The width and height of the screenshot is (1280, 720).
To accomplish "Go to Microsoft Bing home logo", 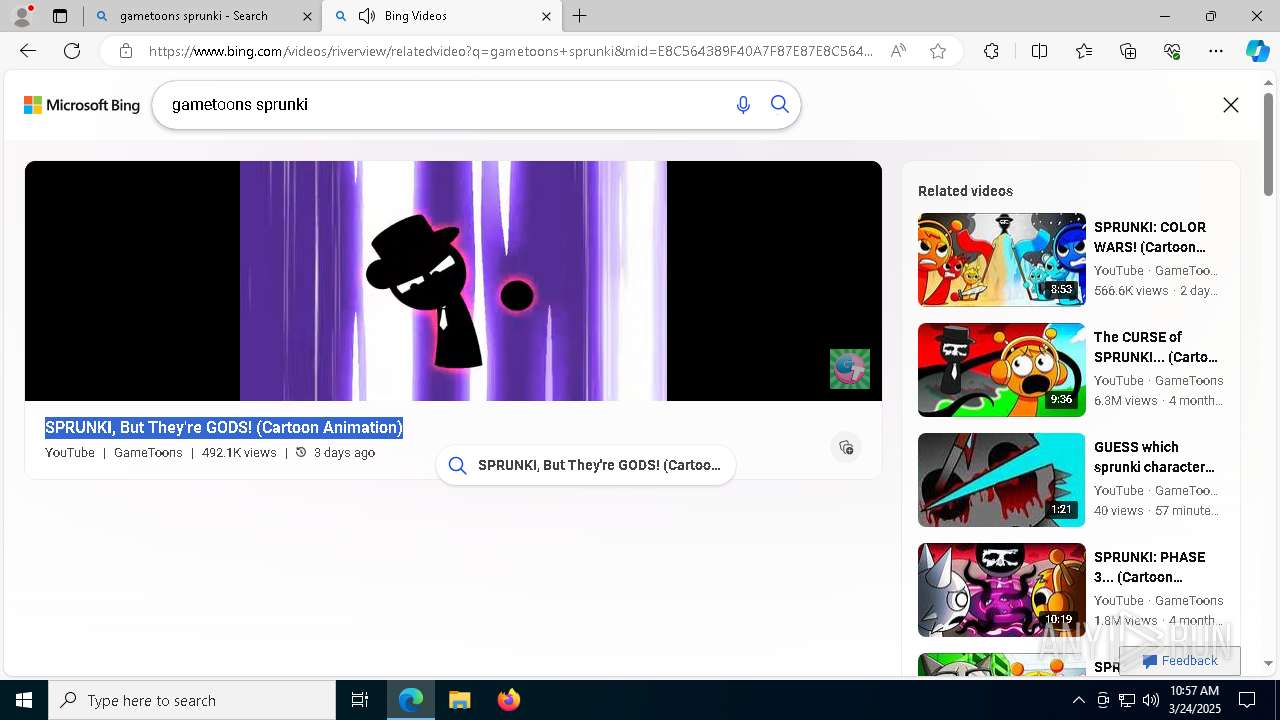I will (x=82, y=105).
